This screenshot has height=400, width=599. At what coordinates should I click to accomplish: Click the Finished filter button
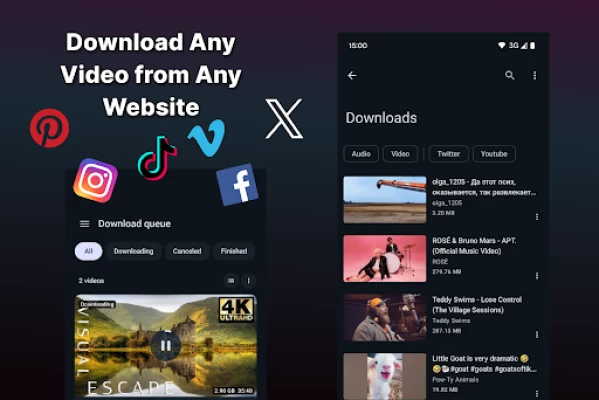click(x=234, y=251)
